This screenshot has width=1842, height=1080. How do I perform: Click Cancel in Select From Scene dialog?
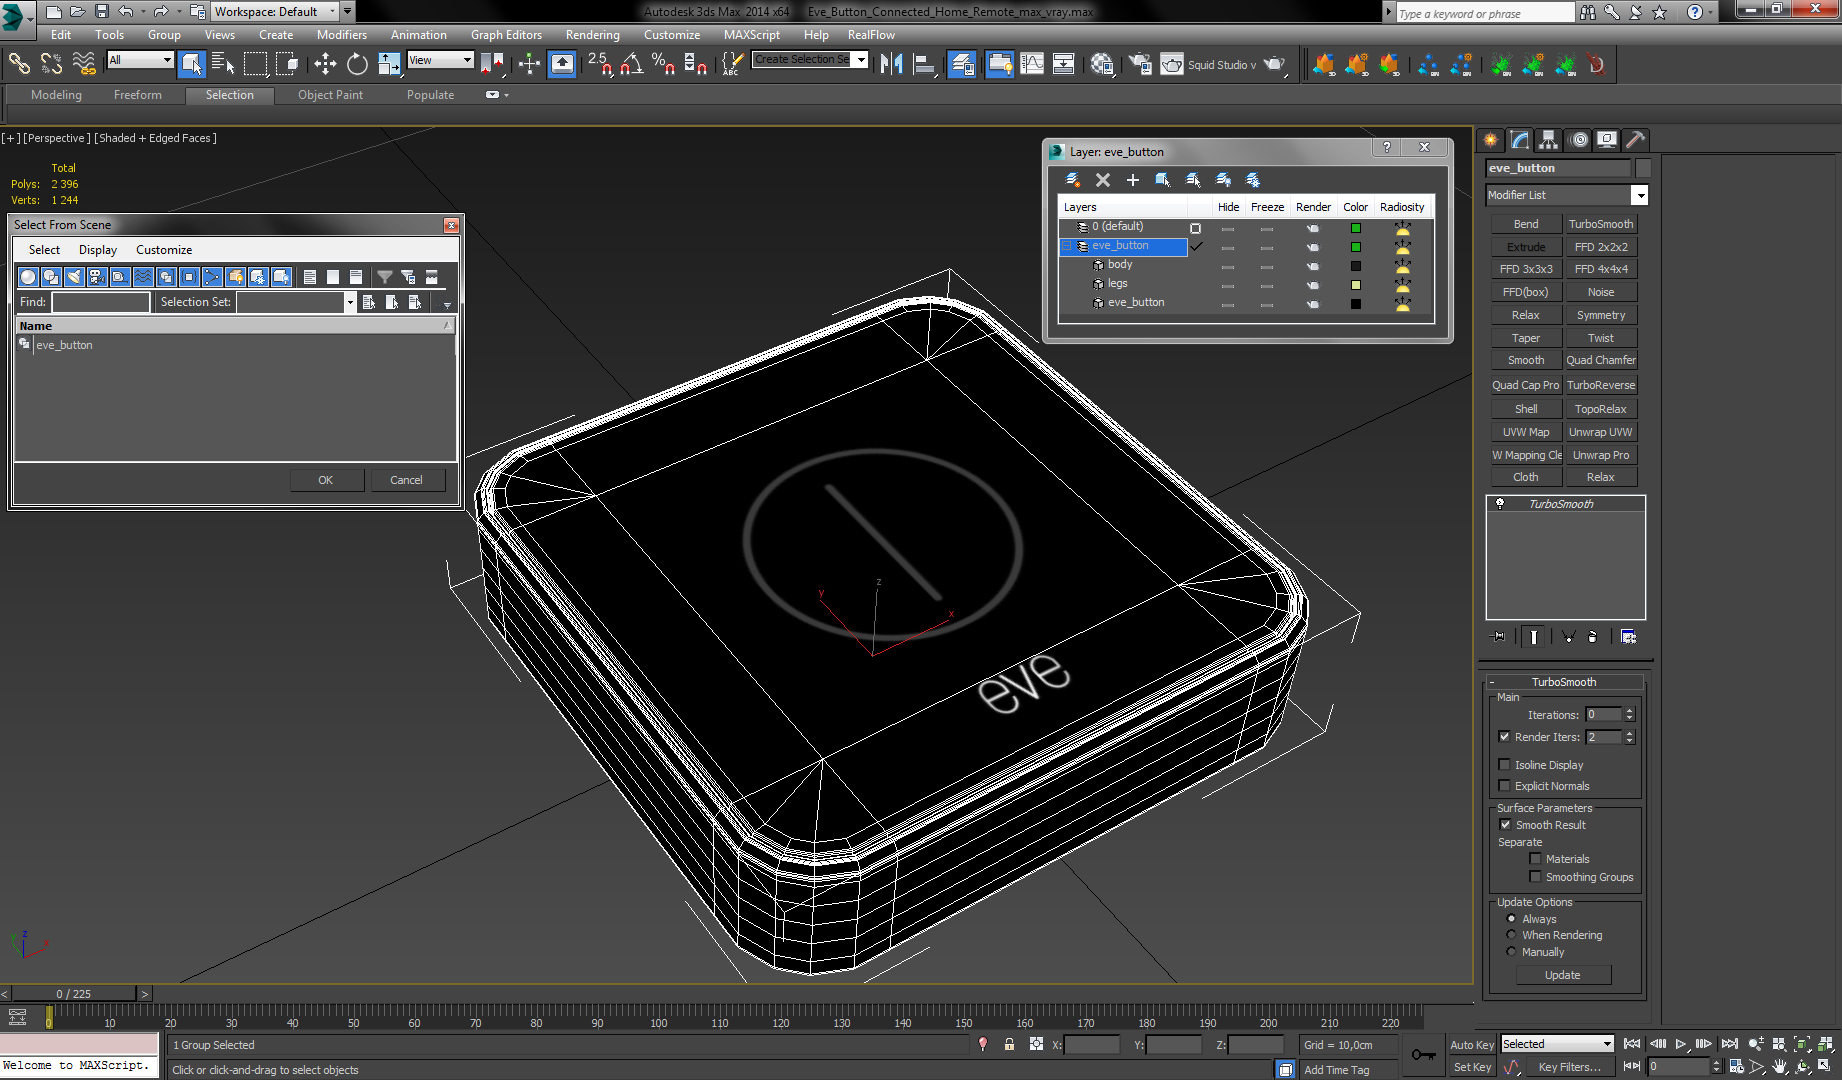[x=406, y=480]
